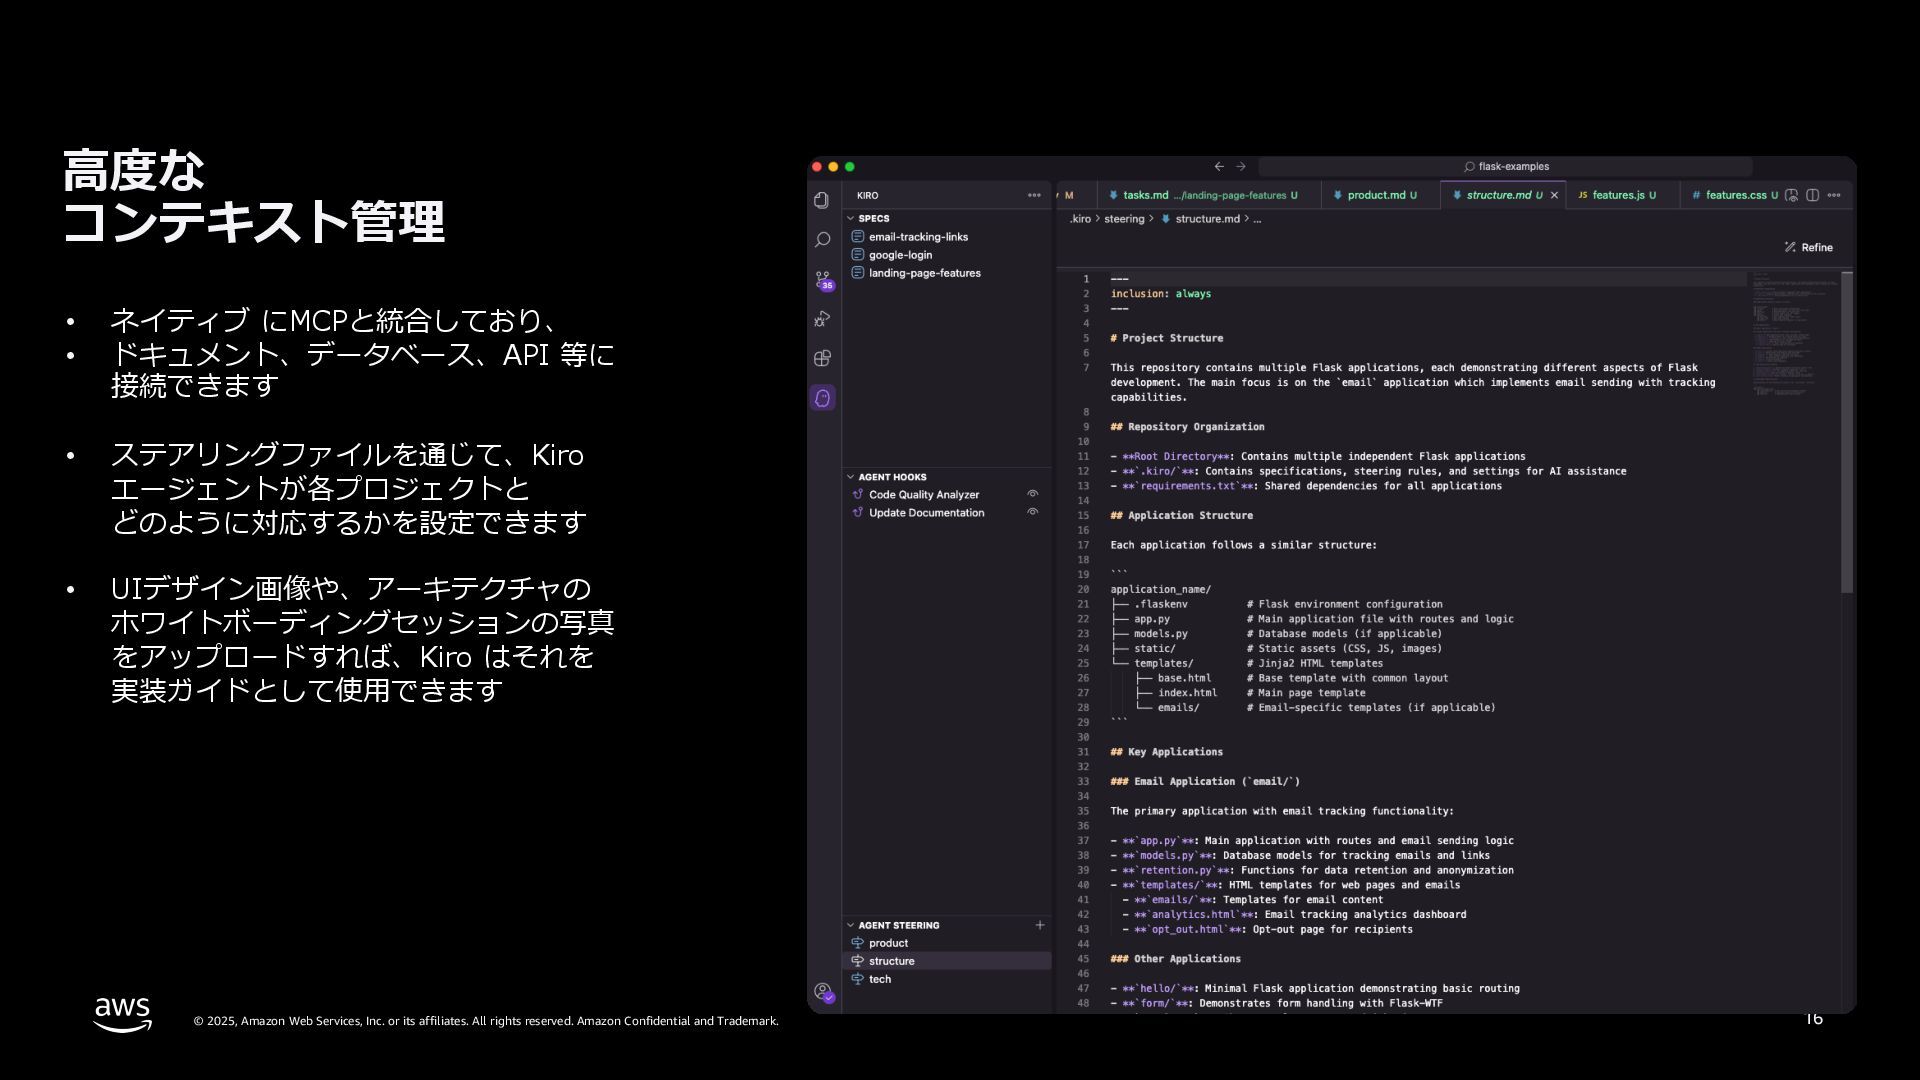Click the '## Key Applications' heading
1920x1080 pixels.
click(1166, 752)
